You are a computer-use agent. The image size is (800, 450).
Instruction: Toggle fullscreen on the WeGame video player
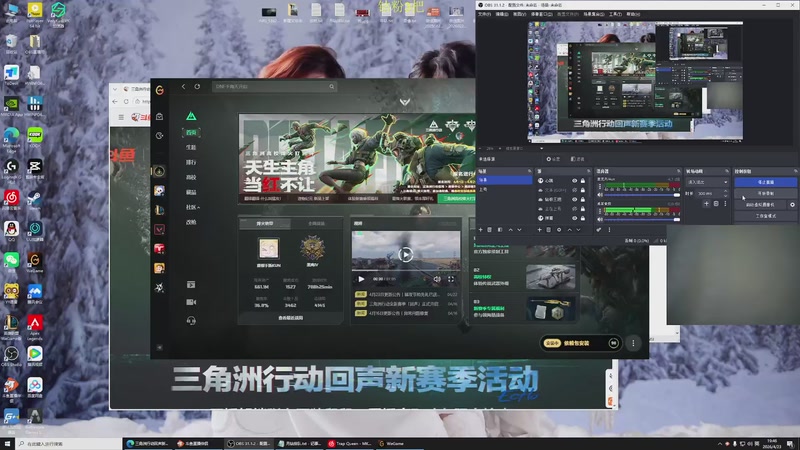click(451, 279)
